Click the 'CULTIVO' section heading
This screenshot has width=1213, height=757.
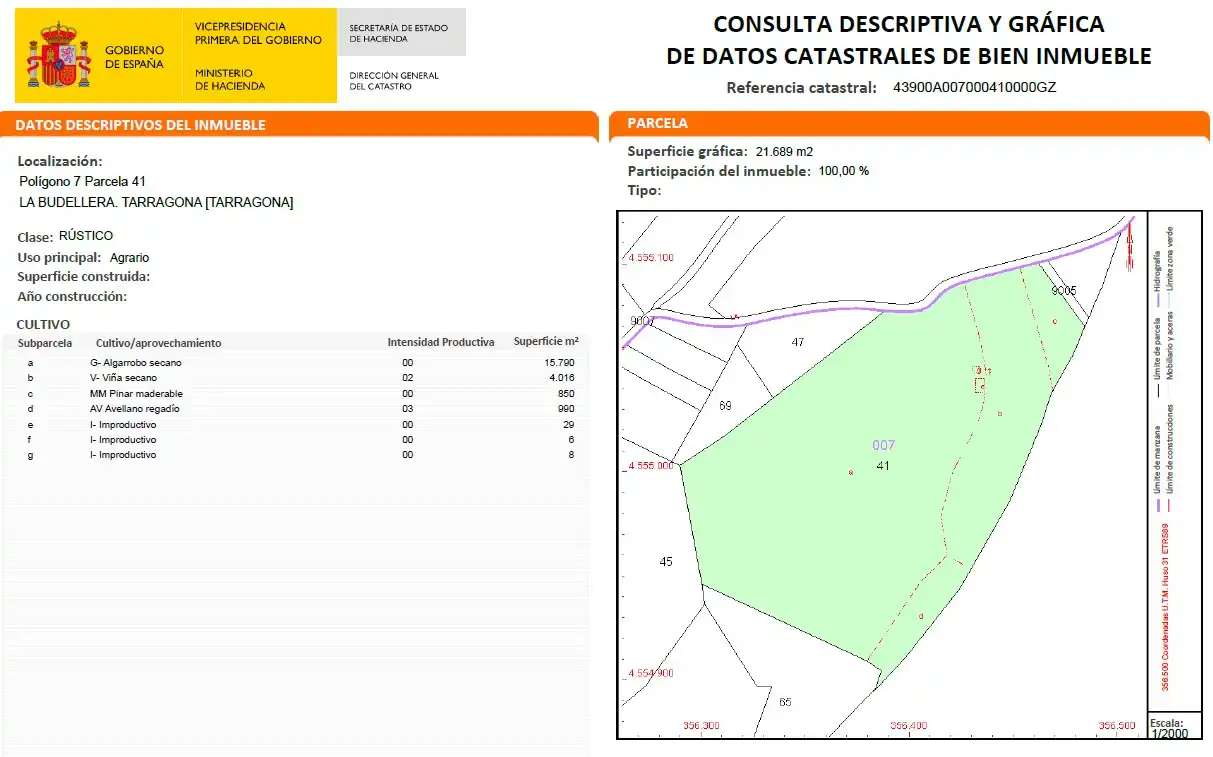point(43,325)
